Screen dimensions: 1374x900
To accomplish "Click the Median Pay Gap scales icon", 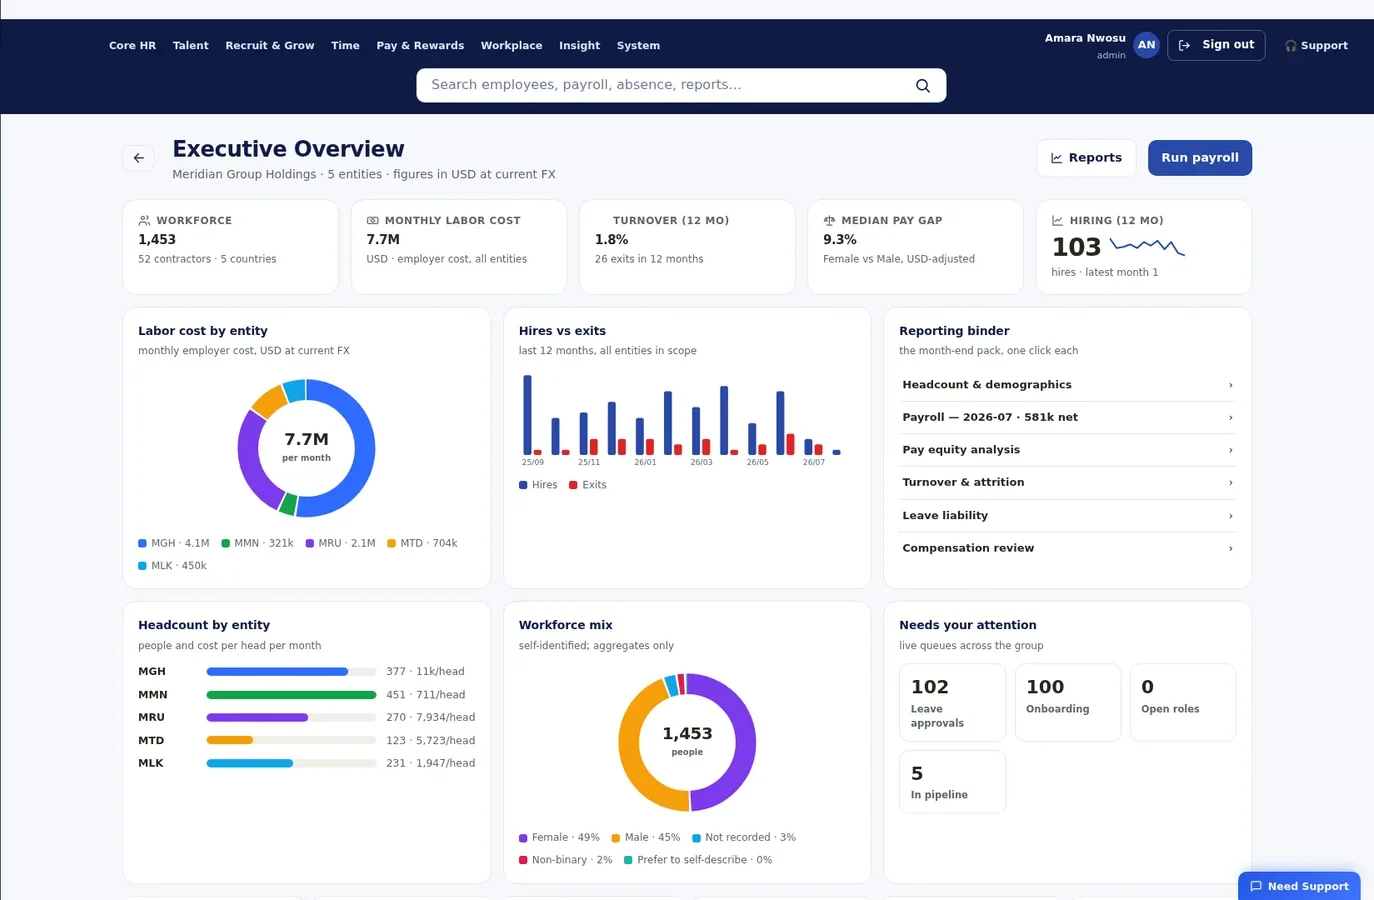I will pos(829,221).
